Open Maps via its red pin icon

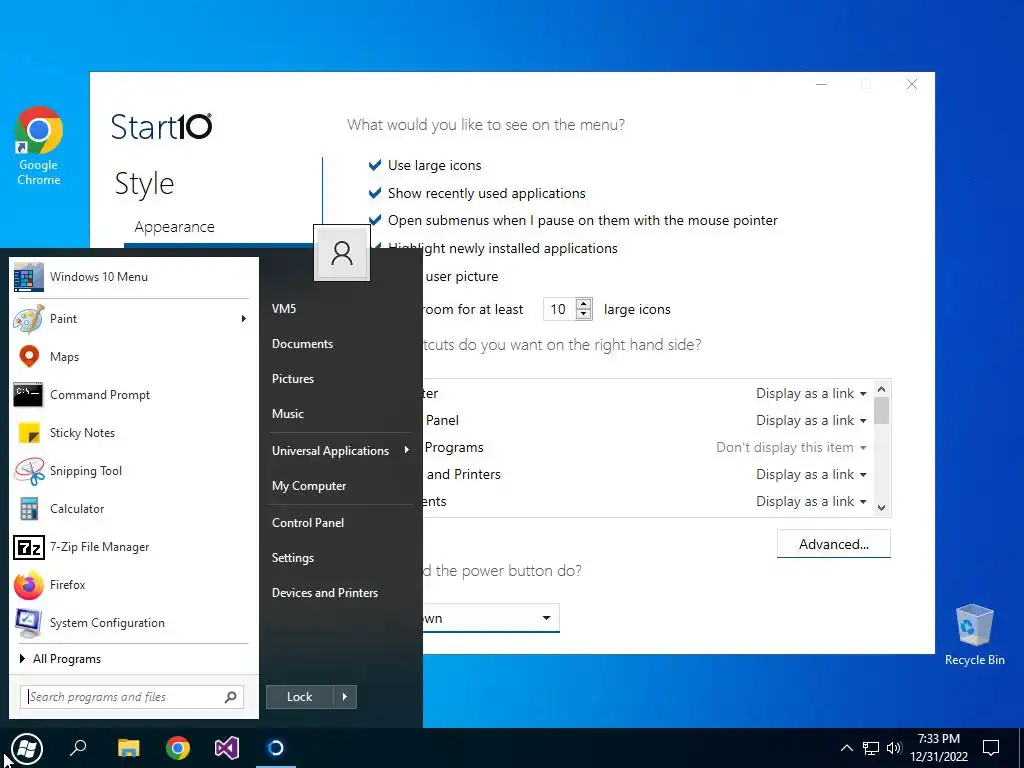point(29,357)
